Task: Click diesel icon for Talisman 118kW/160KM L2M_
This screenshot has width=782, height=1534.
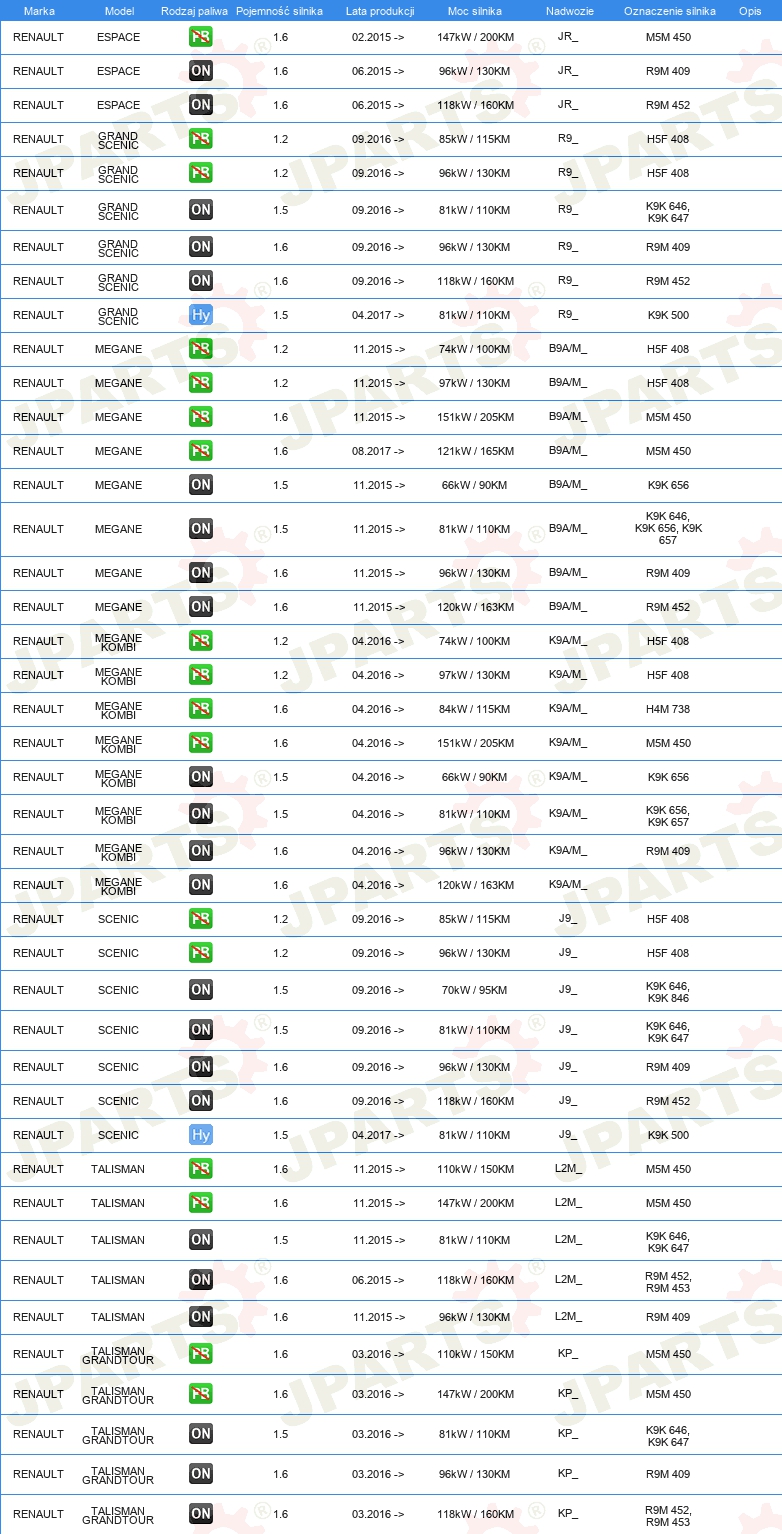Action: click(201, 1280)
